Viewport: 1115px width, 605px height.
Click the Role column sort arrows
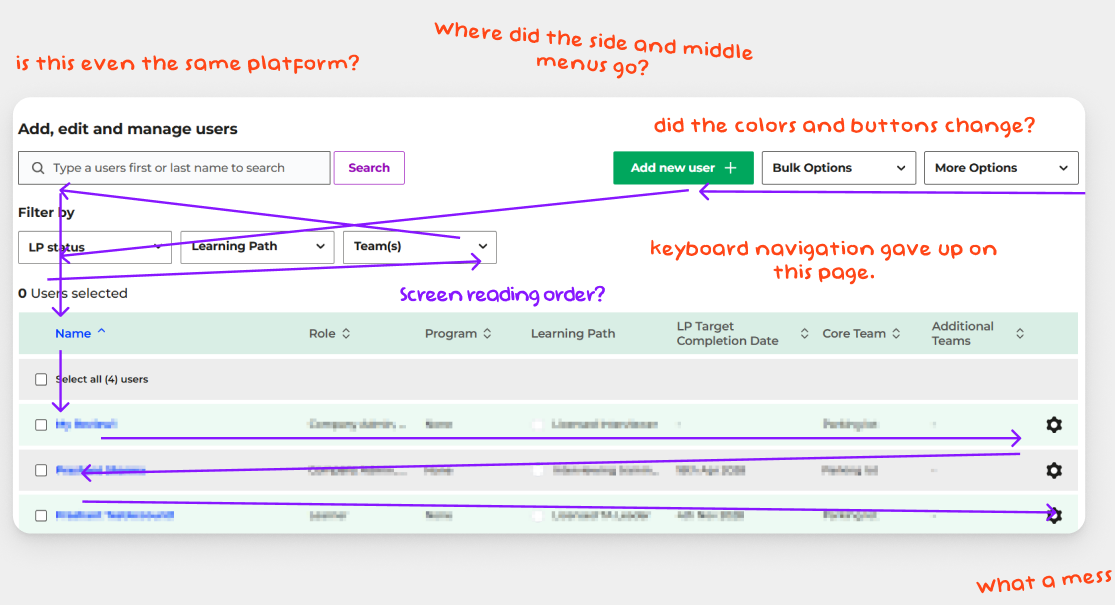[x=346, y=333]
